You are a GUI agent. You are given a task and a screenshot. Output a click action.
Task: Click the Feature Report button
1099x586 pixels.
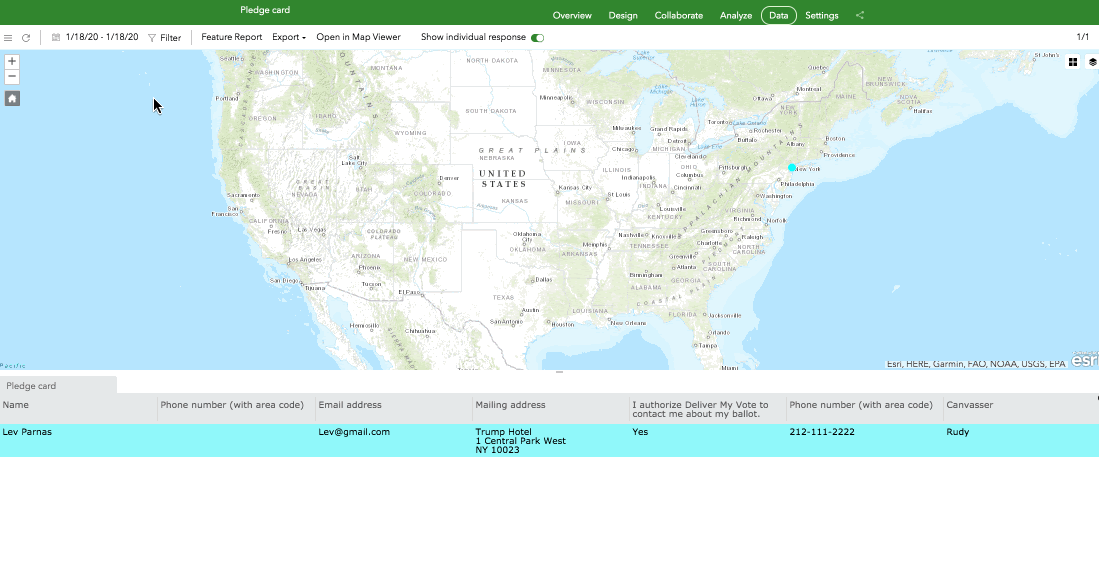(x=231, y=37)
